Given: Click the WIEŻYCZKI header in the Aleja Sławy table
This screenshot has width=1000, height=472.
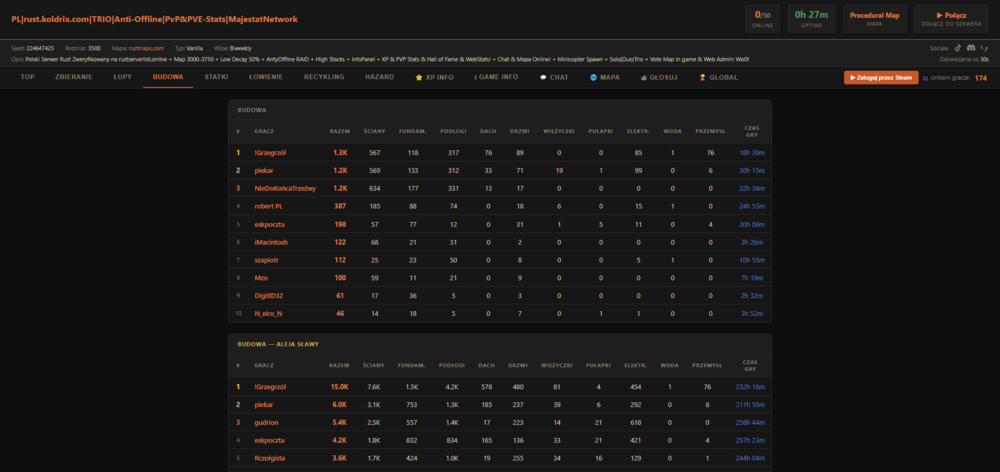Looking at the screenshot, I should click(x=558, y=365).
